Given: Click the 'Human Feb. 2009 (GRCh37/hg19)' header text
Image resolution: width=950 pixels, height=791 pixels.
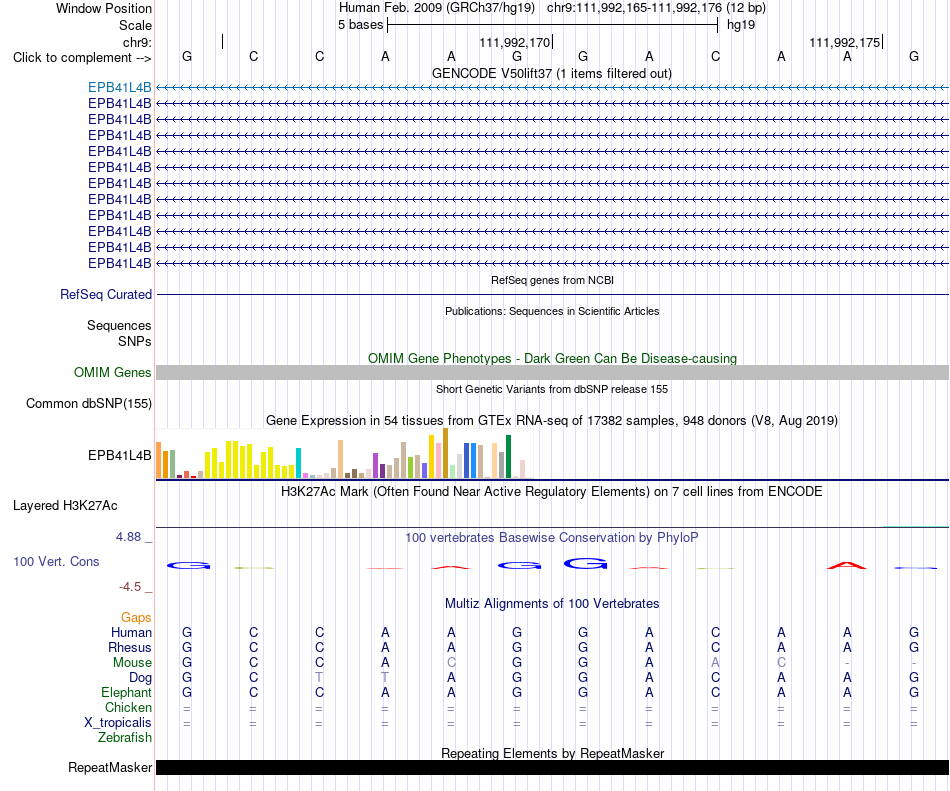Looking at the screenshot, I should coord(437,8).
